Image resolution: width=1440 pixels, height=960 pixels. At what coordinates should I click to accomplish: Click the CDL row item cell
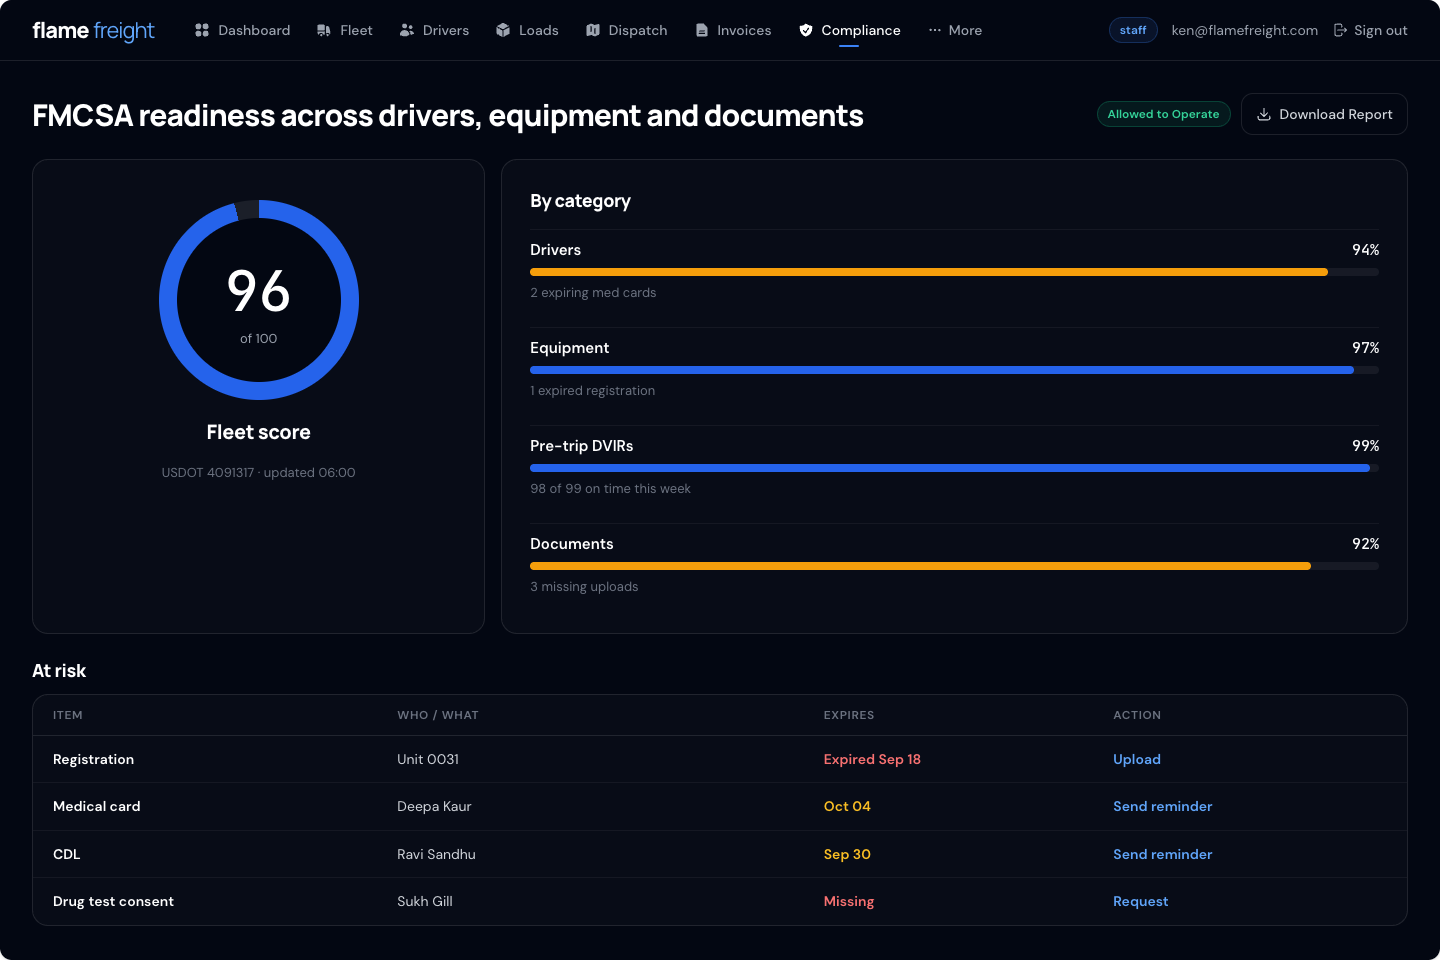[66, 854]
